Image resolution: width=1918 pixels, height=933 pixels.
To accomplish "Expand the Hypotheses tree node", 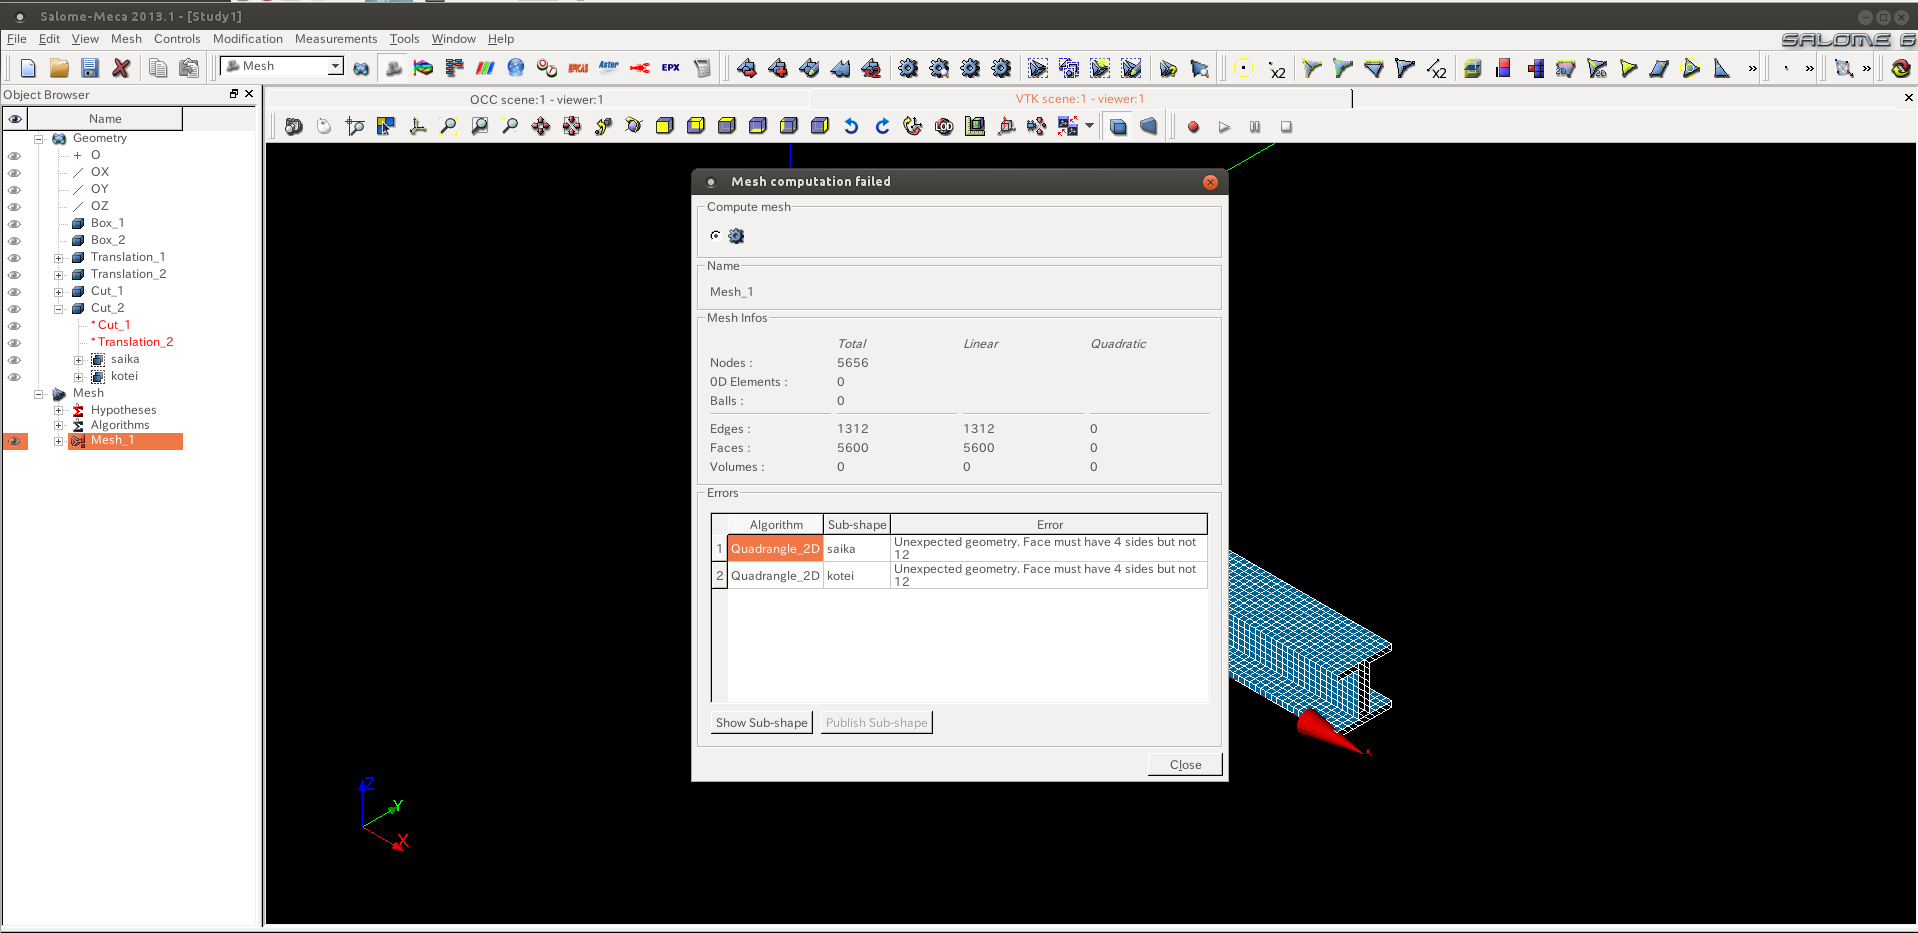I will [59, 411].
